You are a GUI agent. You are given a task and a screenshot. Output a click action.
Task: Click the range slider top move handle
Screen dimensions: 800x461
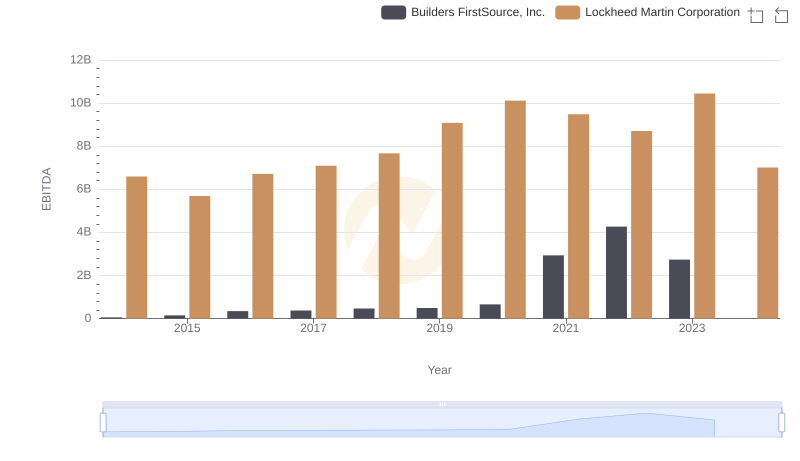click(x=442, y=404)
